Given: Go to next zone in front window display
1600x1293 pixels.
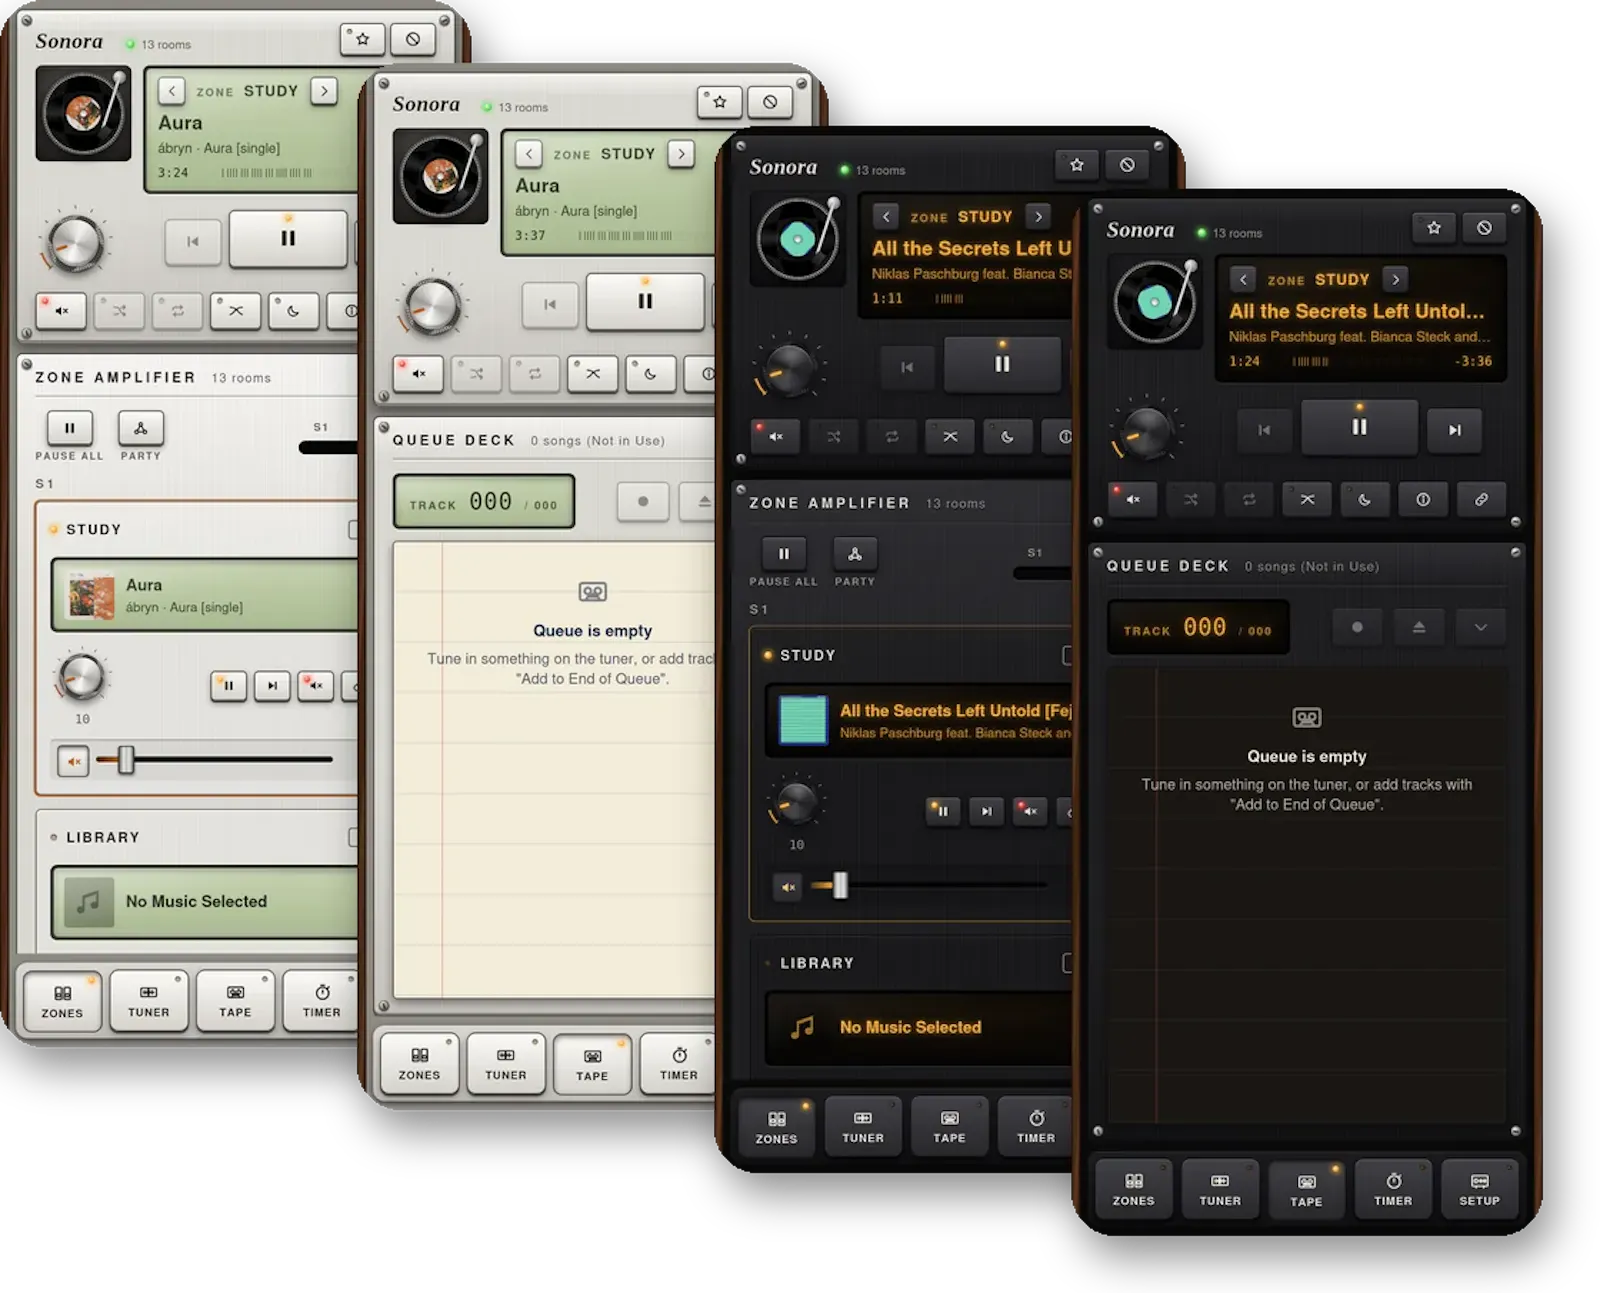Looking at the screenshot, I should coord(1395,279).
